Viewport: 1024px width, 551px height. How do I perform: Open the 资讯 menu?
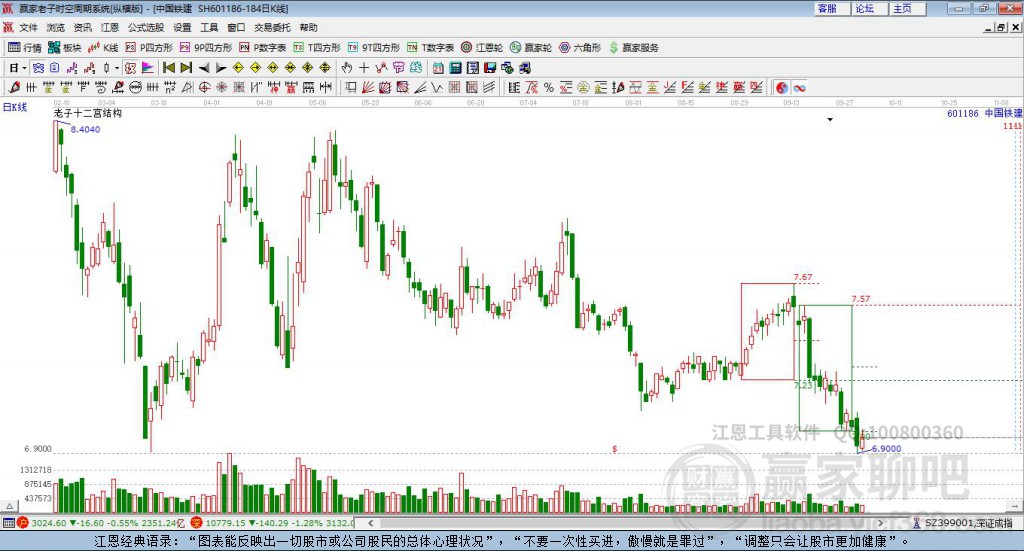point(82,27)
